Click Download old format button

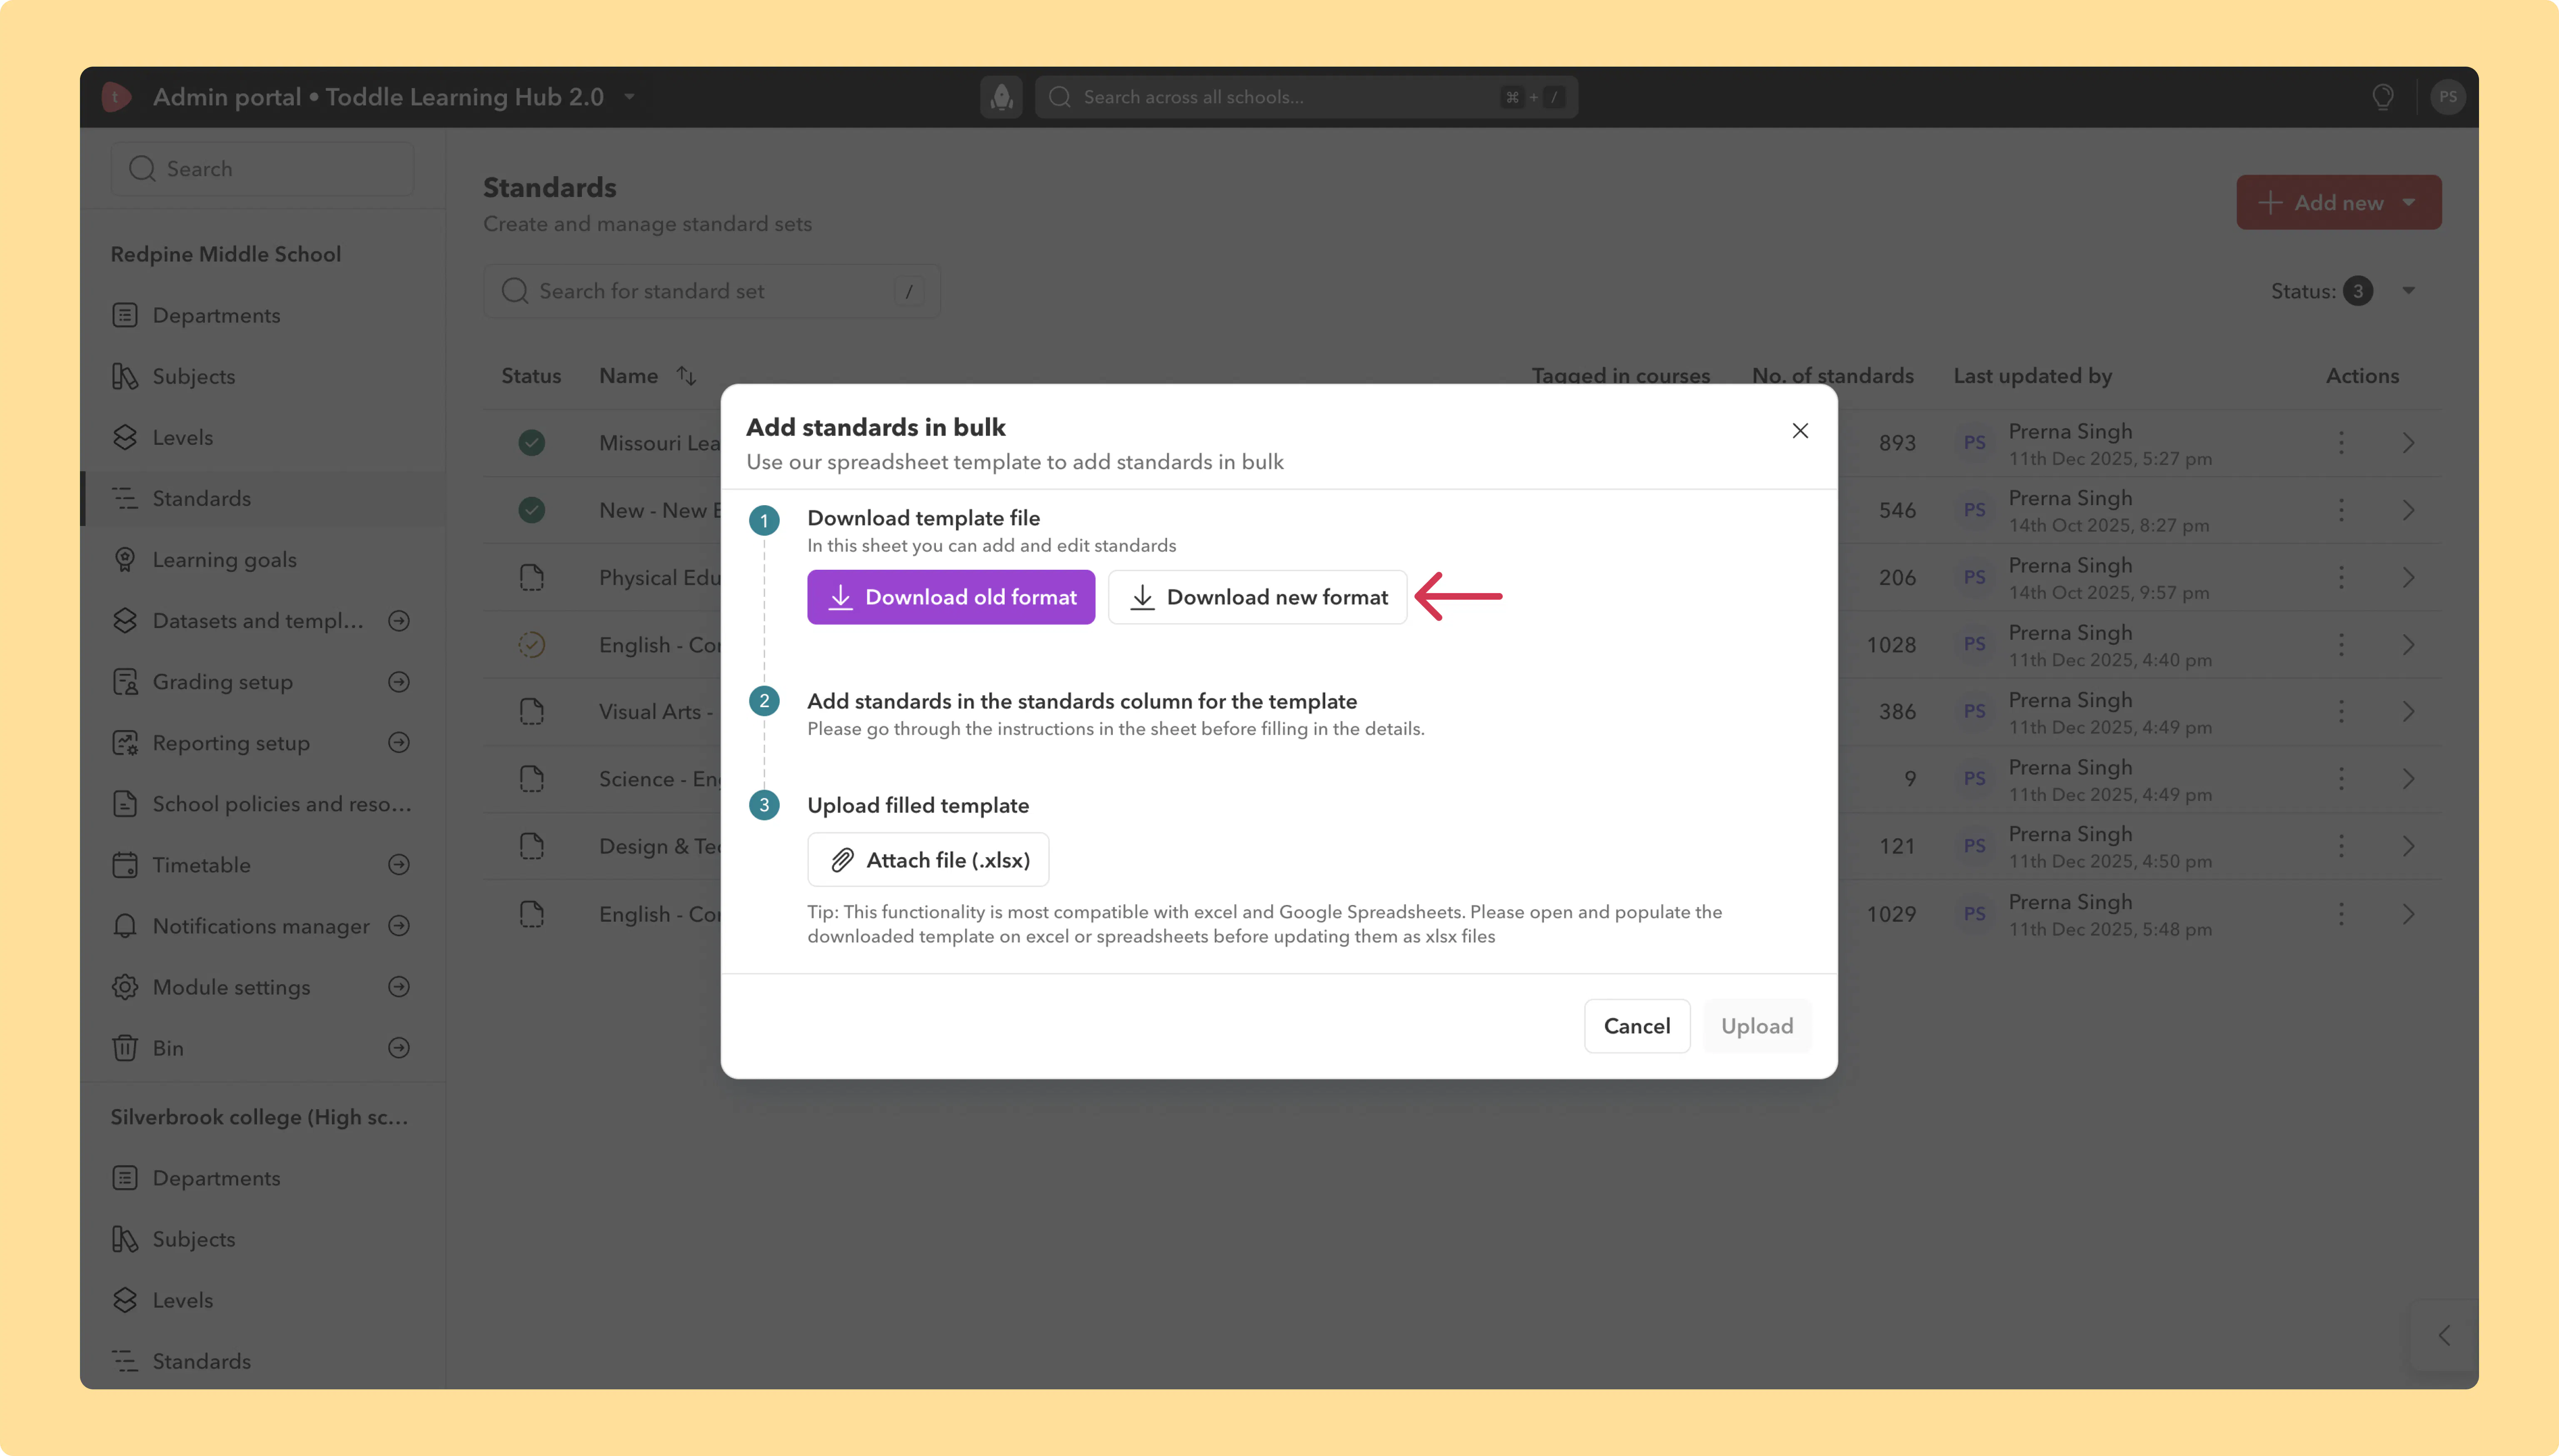(x=951, y=597)
